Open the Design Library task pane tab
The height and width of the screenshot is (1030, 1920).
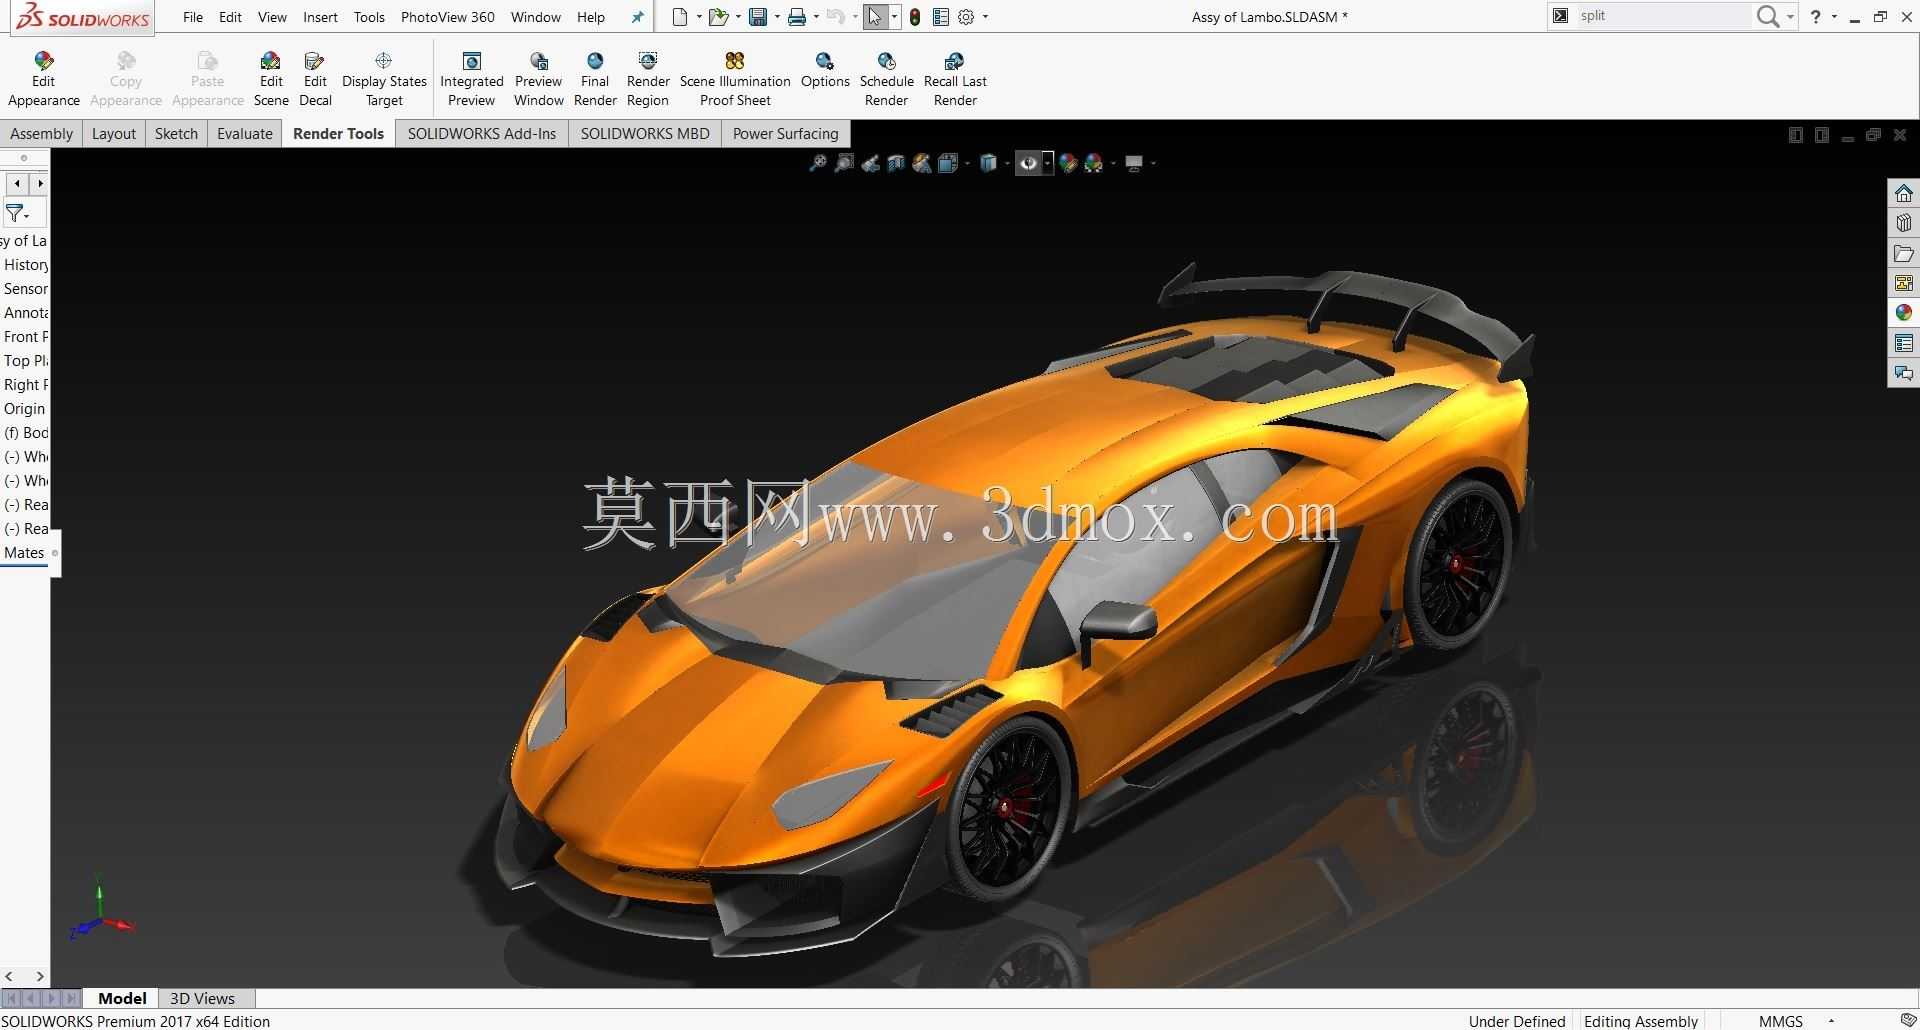point(1904,223)
